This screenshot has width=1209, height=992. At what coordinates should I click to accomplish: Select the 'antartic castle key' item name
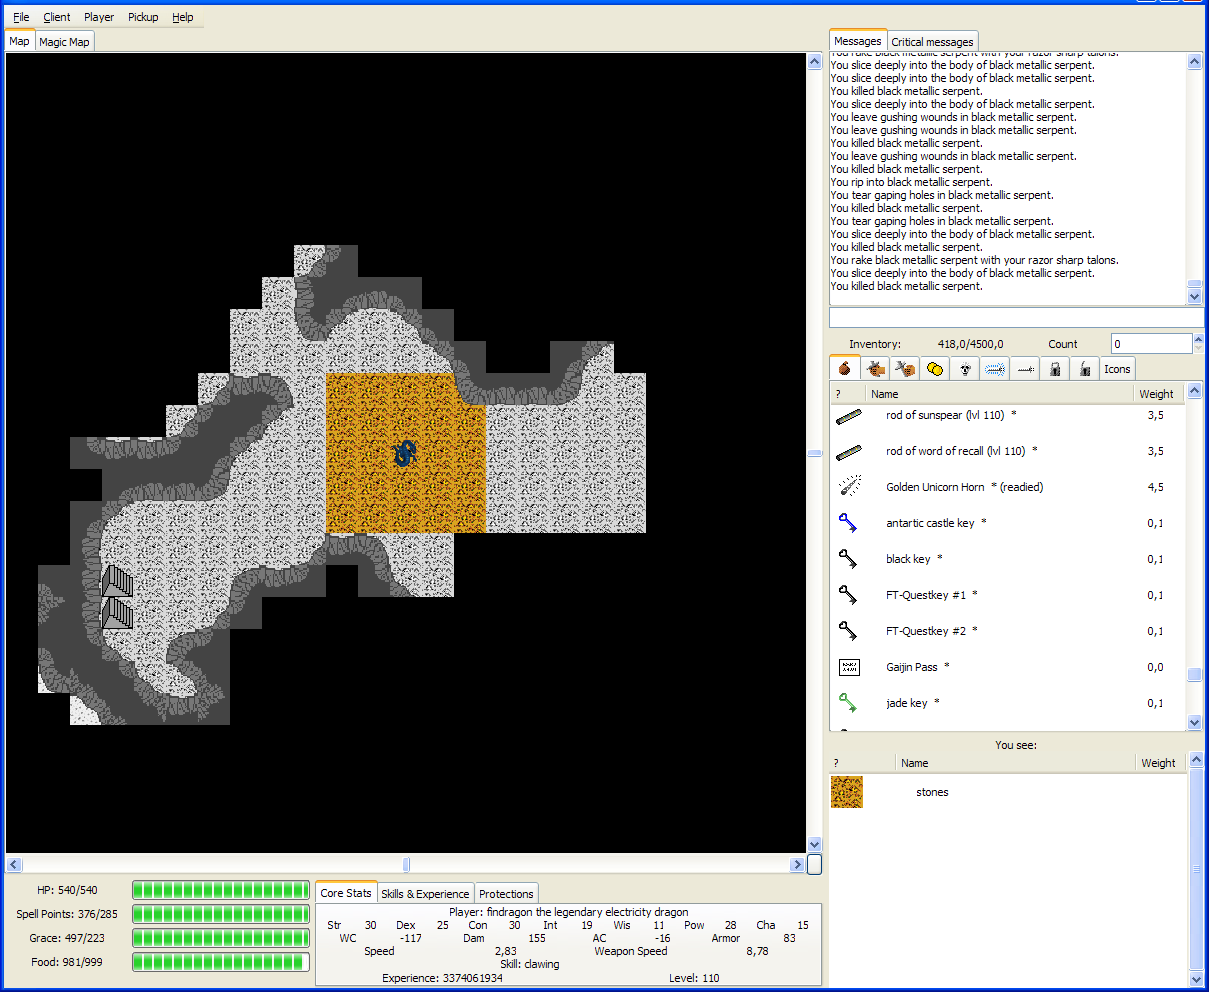[930, 523]
